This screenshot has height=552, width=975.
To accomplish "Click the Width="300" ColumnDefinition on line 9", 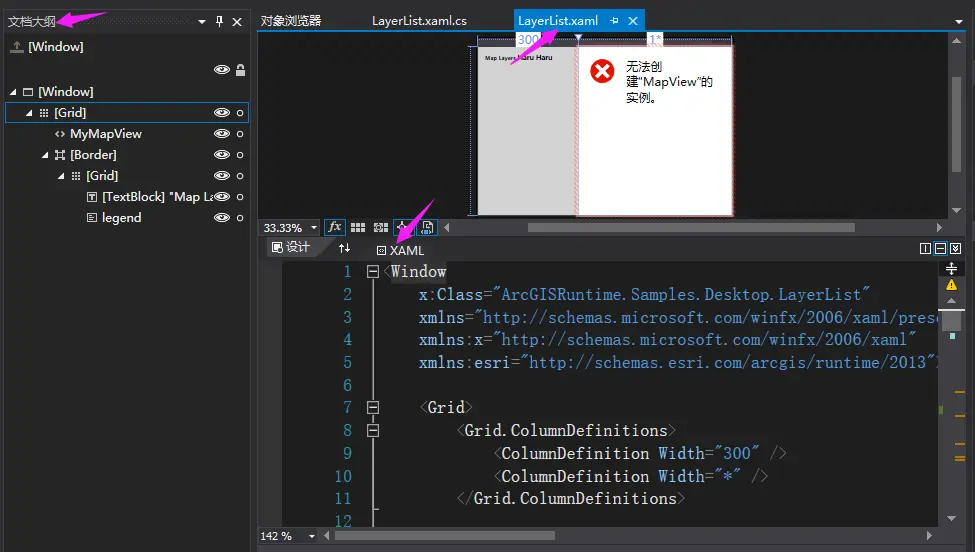I will (x=640, y=453).
